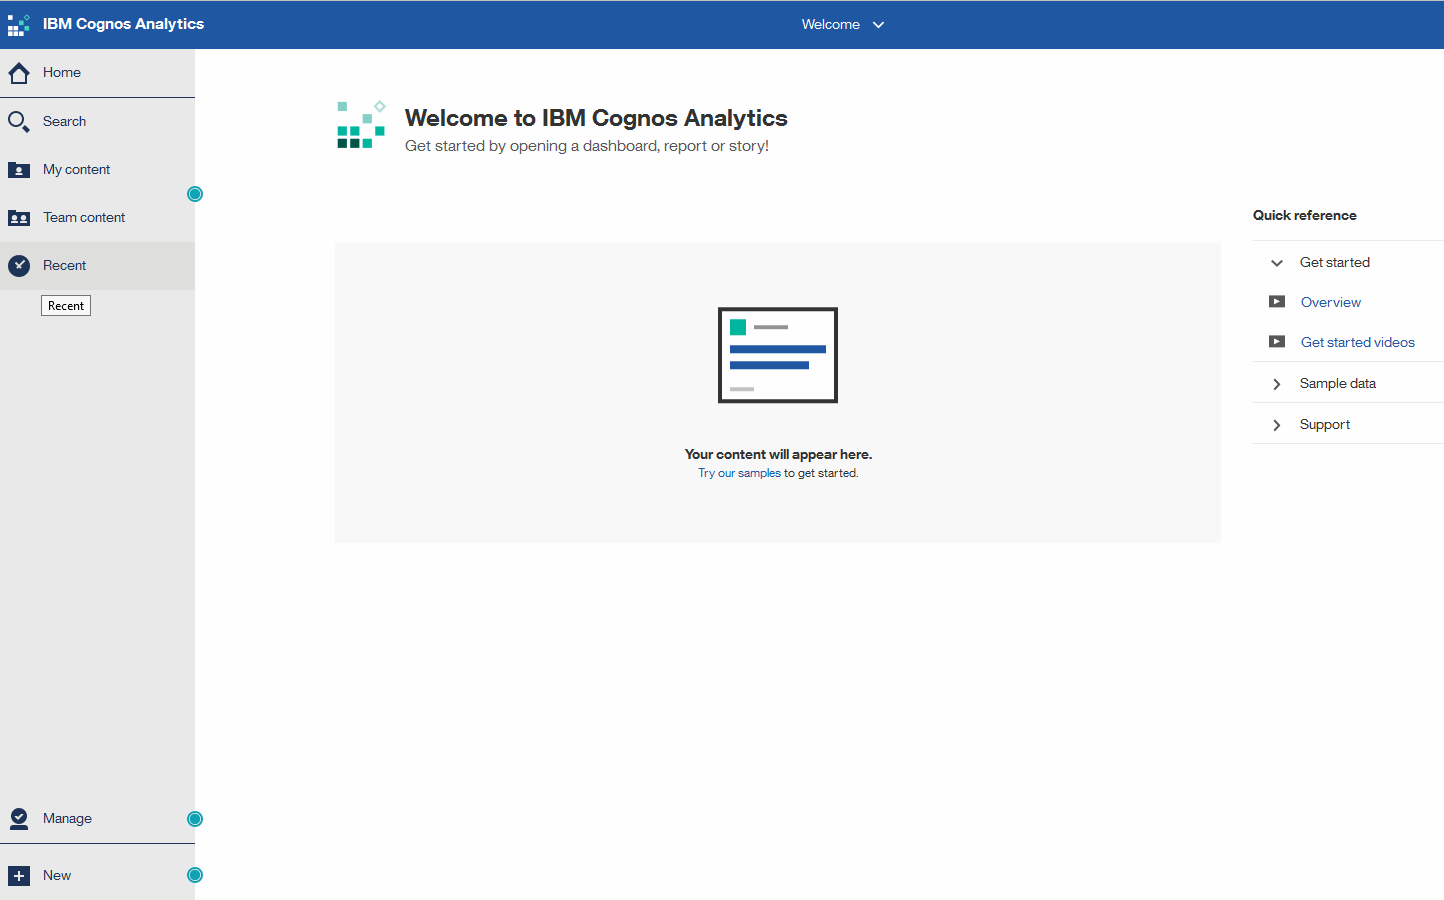This screenshot has width=1444, height=900.
Task: Click the IBM Cognos Analytics logo icon
Action: 19,24
